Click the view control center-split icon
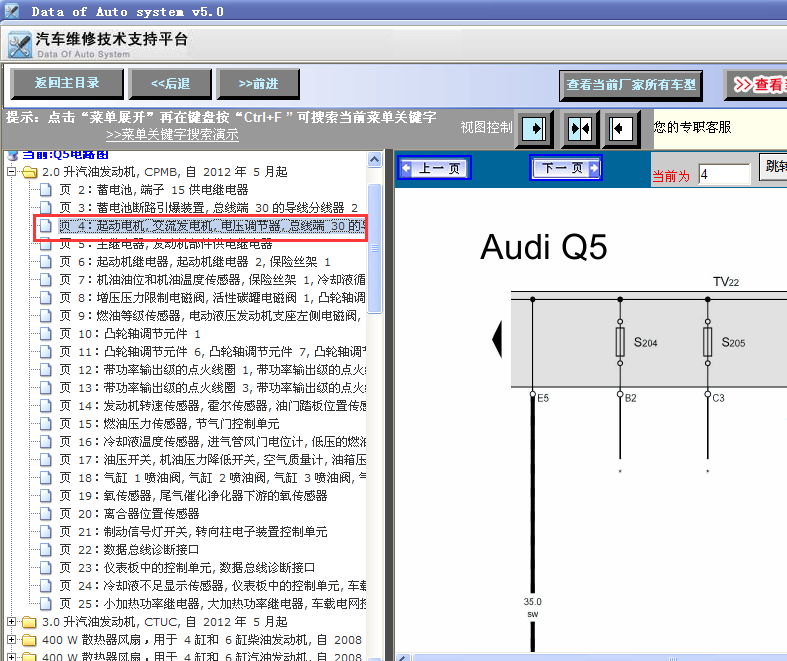The image size is (787, 661). point(580,129)
